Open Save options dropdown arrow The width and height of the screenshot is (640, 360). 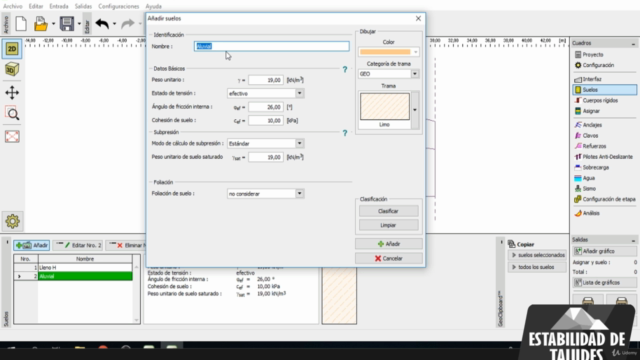coord(79,24)
